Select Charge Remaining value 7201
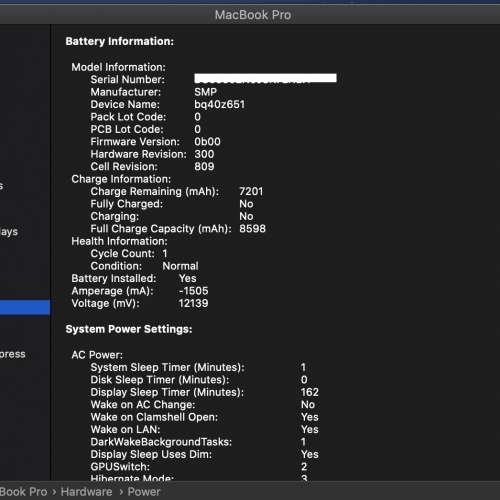500x500 pixels. [x=251, y=191]
